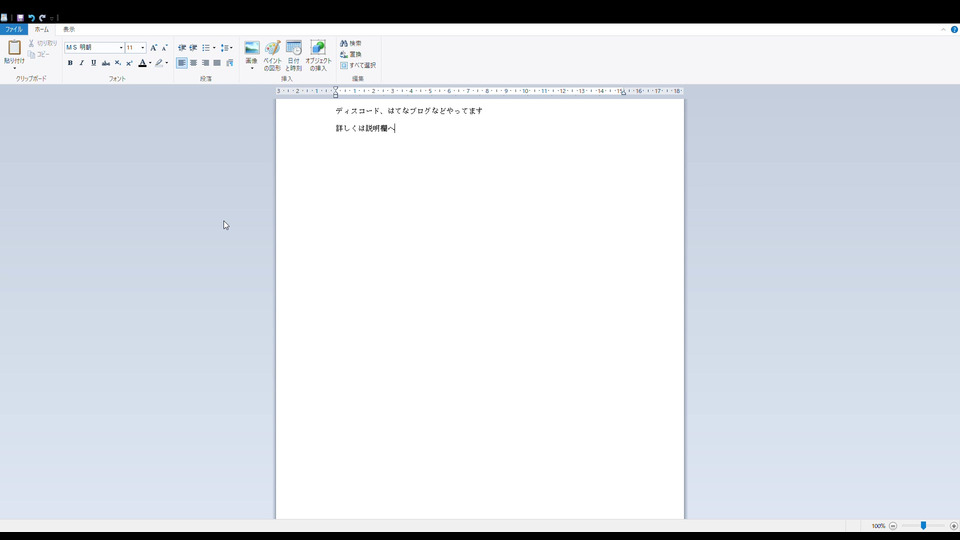The height and width of the screenshot is (540, 960).
Task: Open the font size dropdown arrow
Action: click(x=143, y=47)
